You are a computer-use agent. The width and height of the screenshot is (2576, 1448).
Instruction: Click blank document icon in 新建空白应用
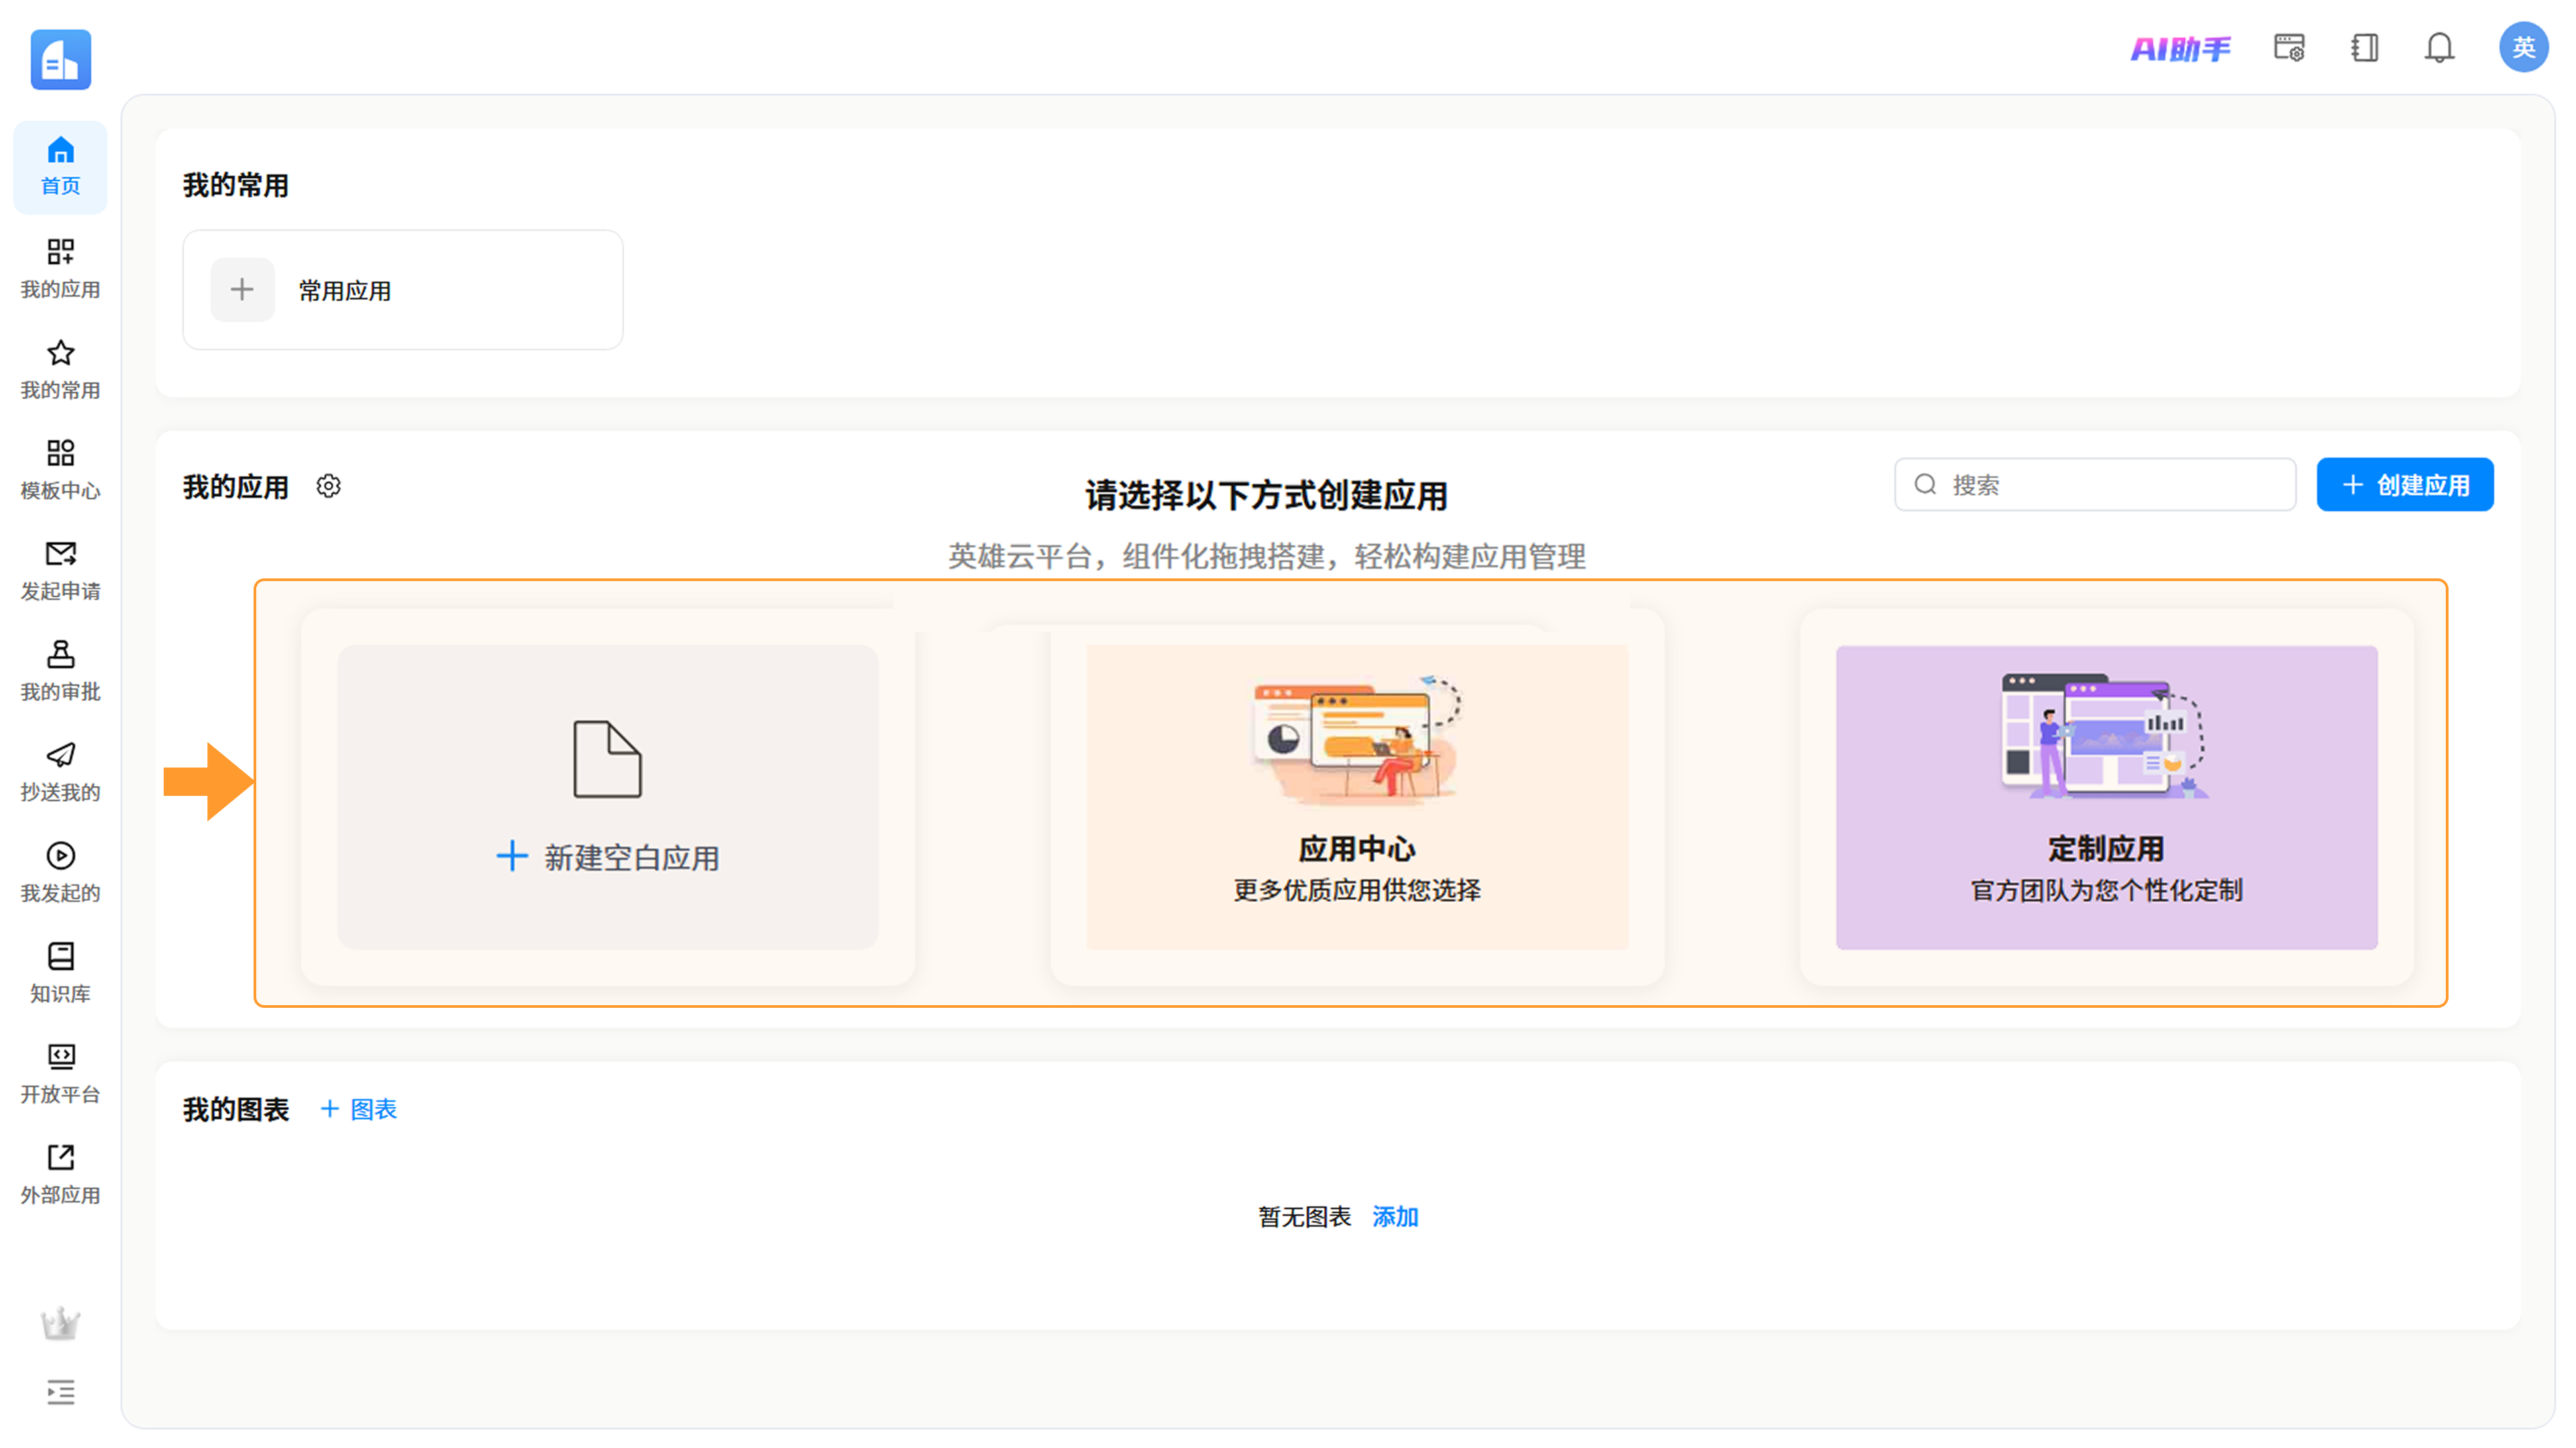click(x=608, y=759)
